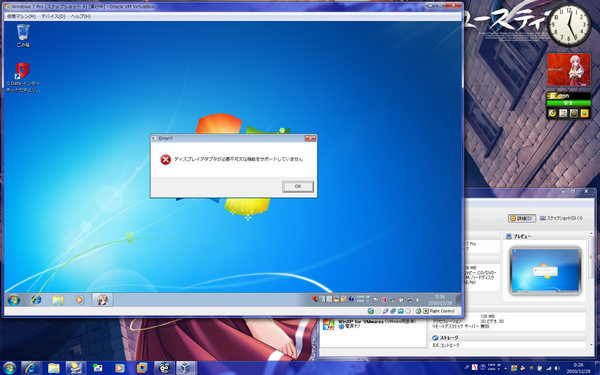Click the analog clock desktop gadget

click(569, 25)
